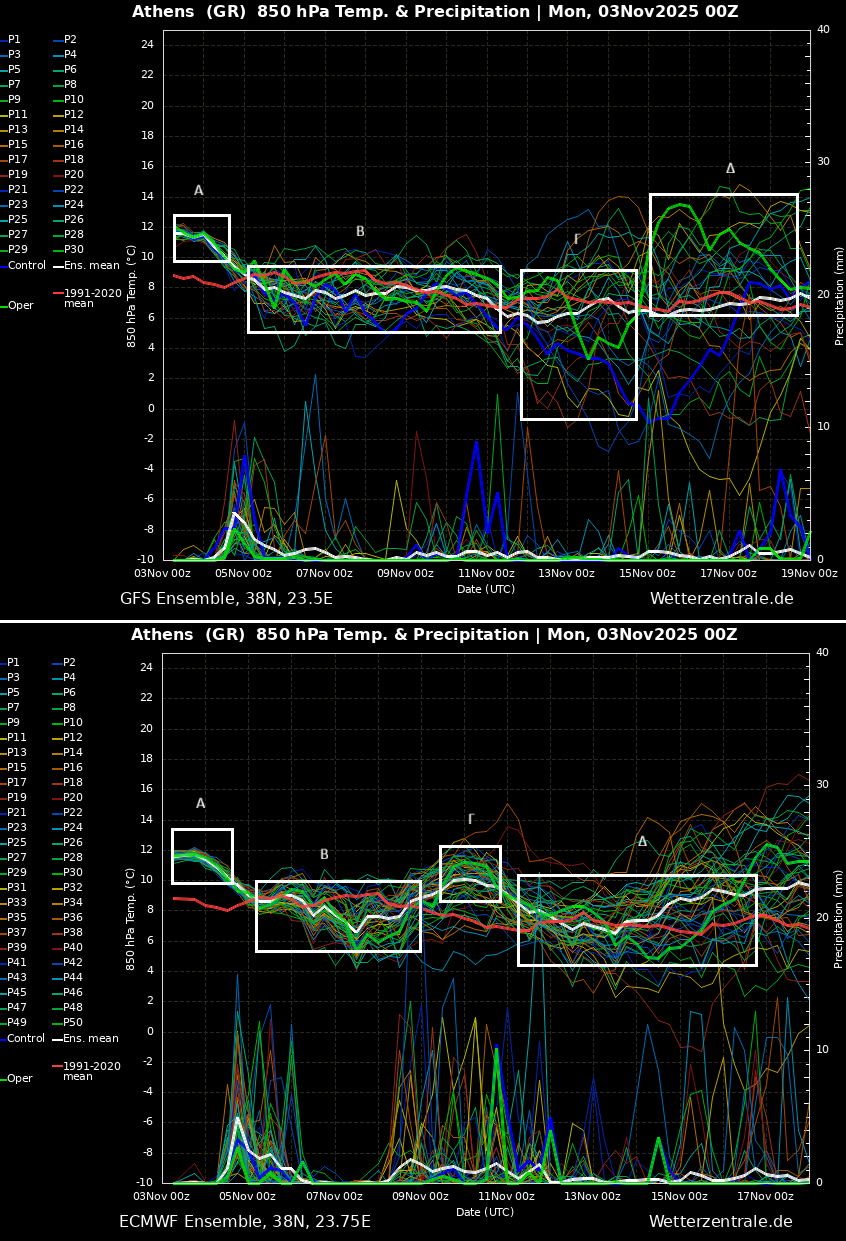Screen dimensions: 846x1241
Task: Click the P1 entry in the GFS legend
Action: pos(14,40)
